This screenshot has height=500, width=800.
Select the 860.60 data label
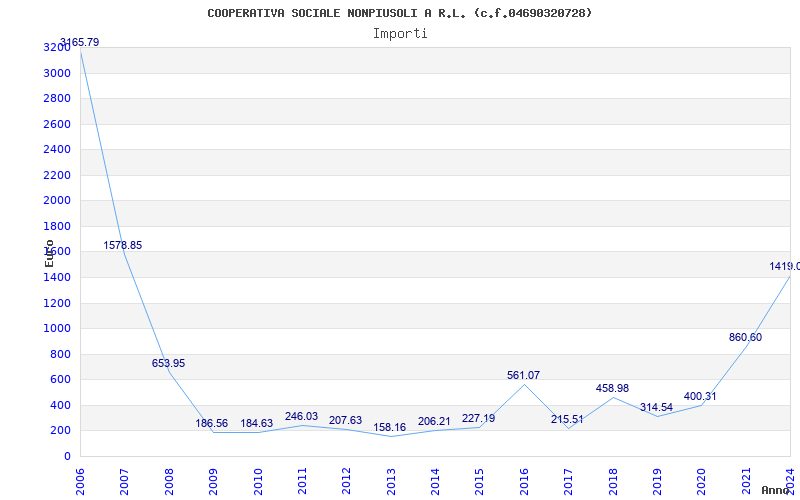coord(745,338)
